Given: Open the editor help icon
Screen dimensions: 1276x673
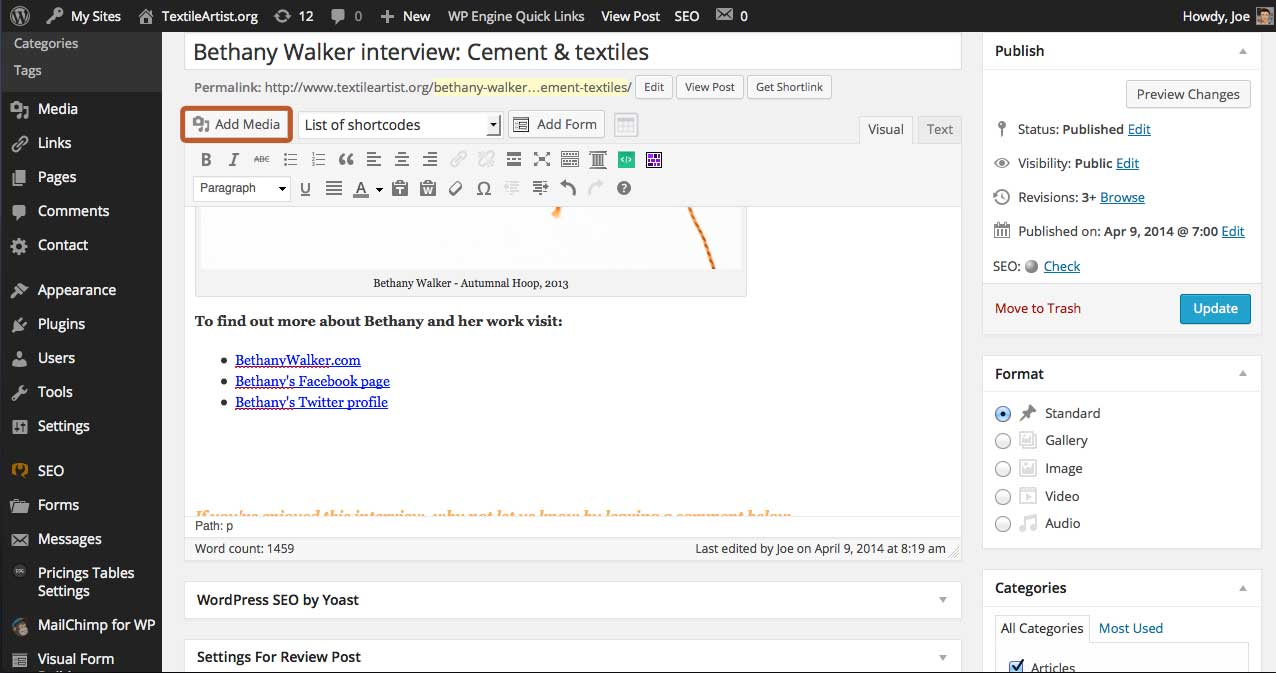Looking at the screenshot, I should click(x=624, y=188).
